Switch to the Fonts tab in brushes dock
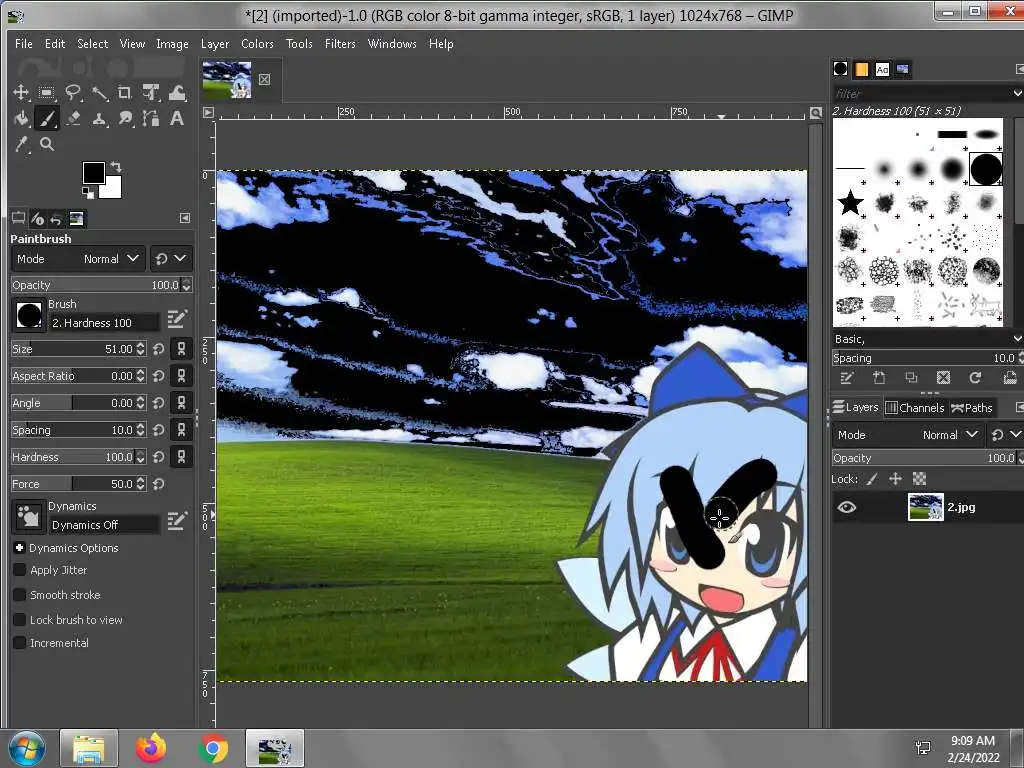1024x768 pixels. pos(882,69)
